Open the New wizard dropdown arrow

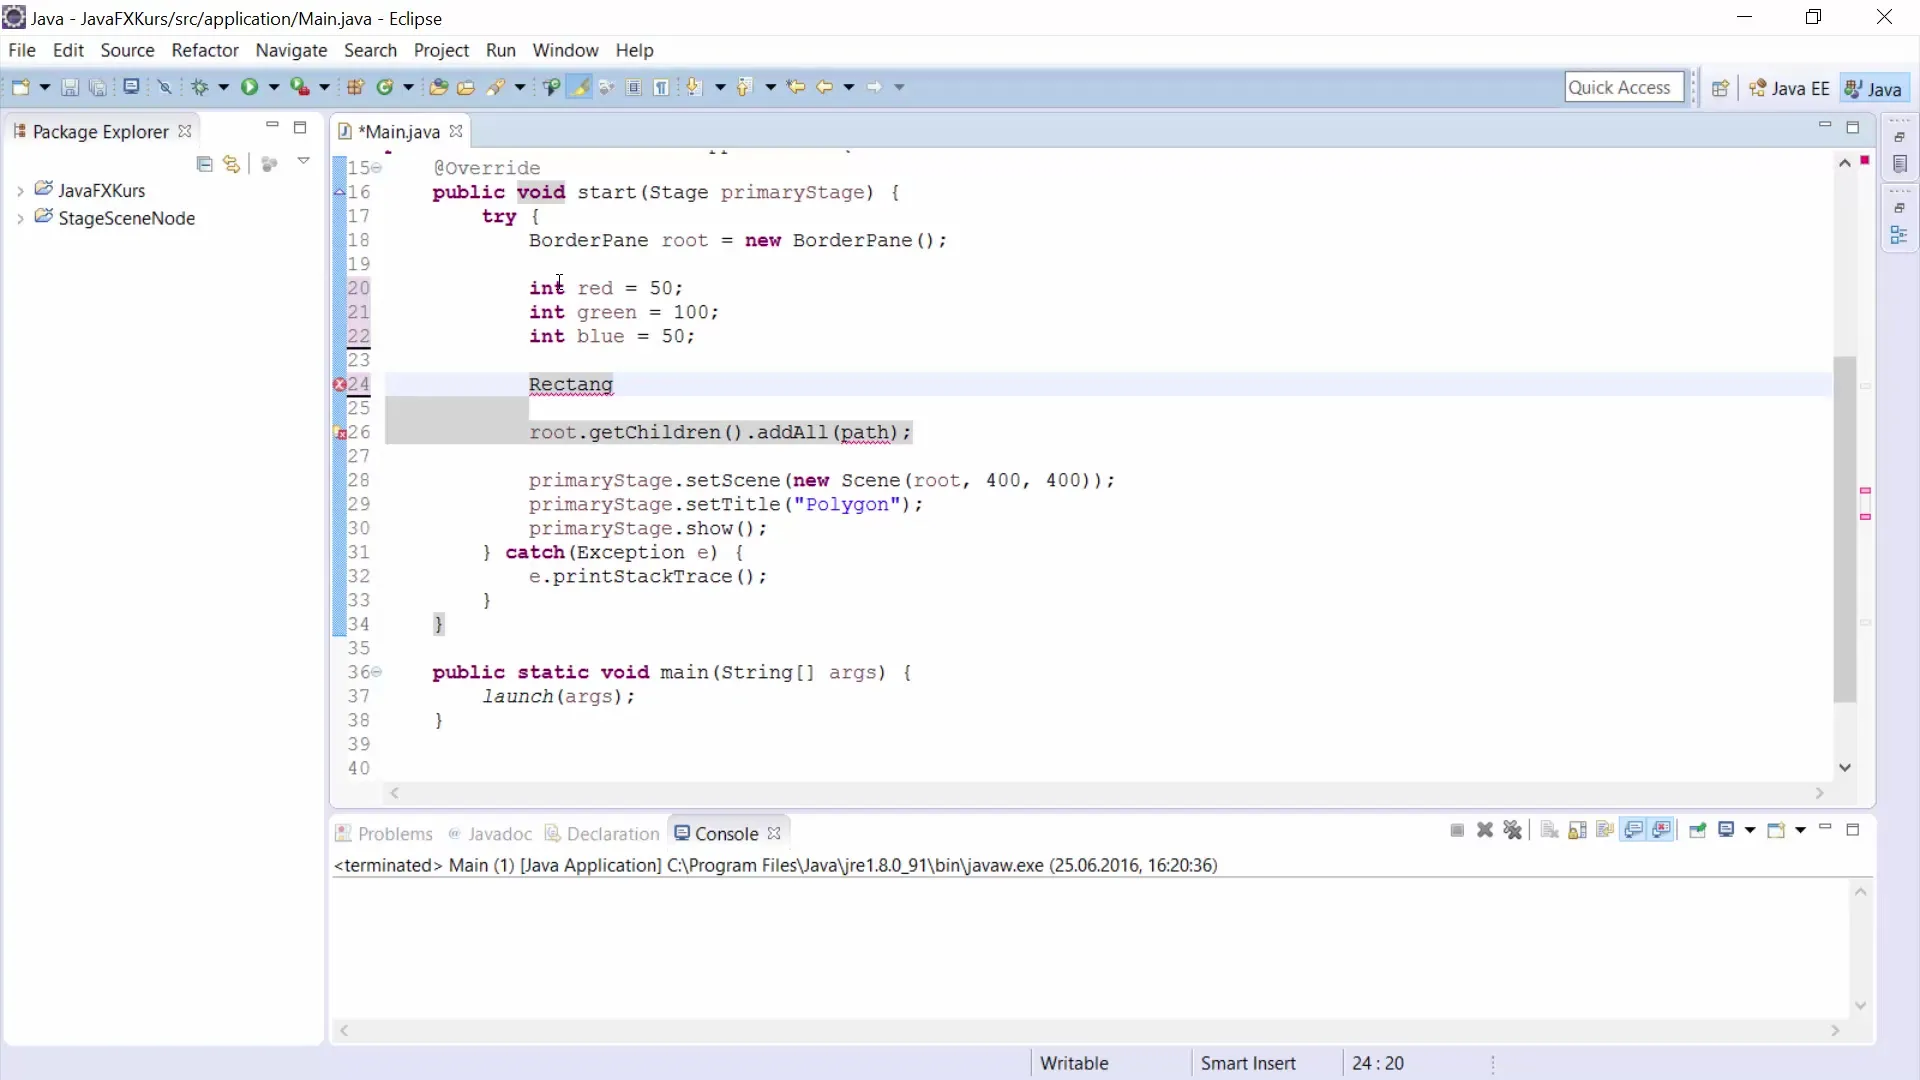point(44,87)
